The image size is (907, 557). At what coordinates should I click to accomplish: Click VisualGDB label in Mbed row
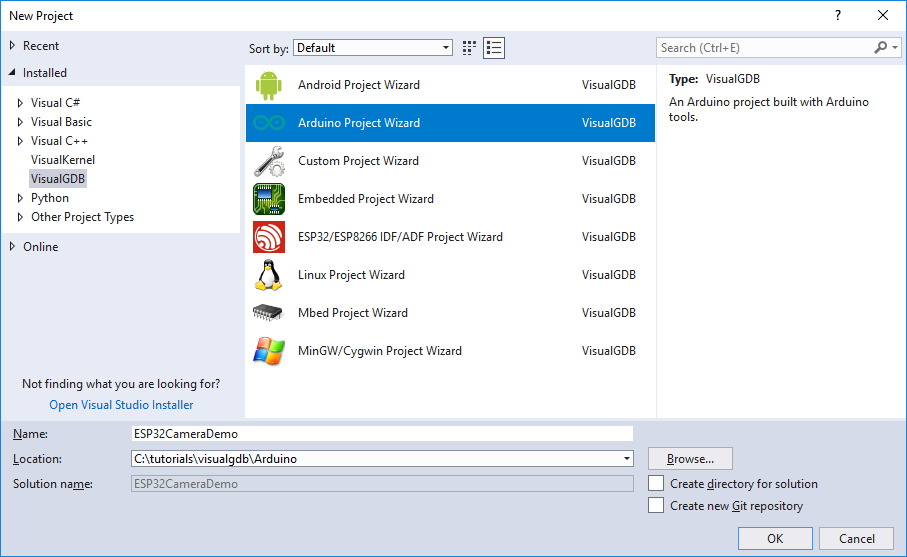coord(609,313)
